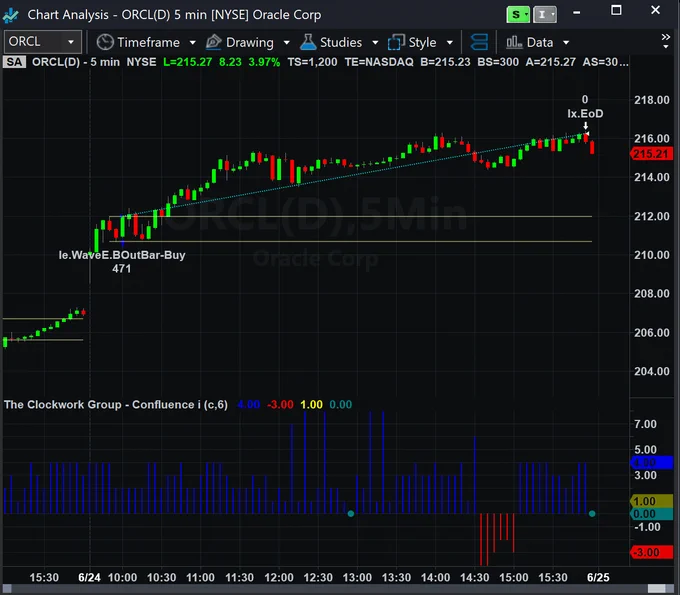680x595 pixels.
Task: Click the Clockwork Group Confluence study title
Action: 115,405
